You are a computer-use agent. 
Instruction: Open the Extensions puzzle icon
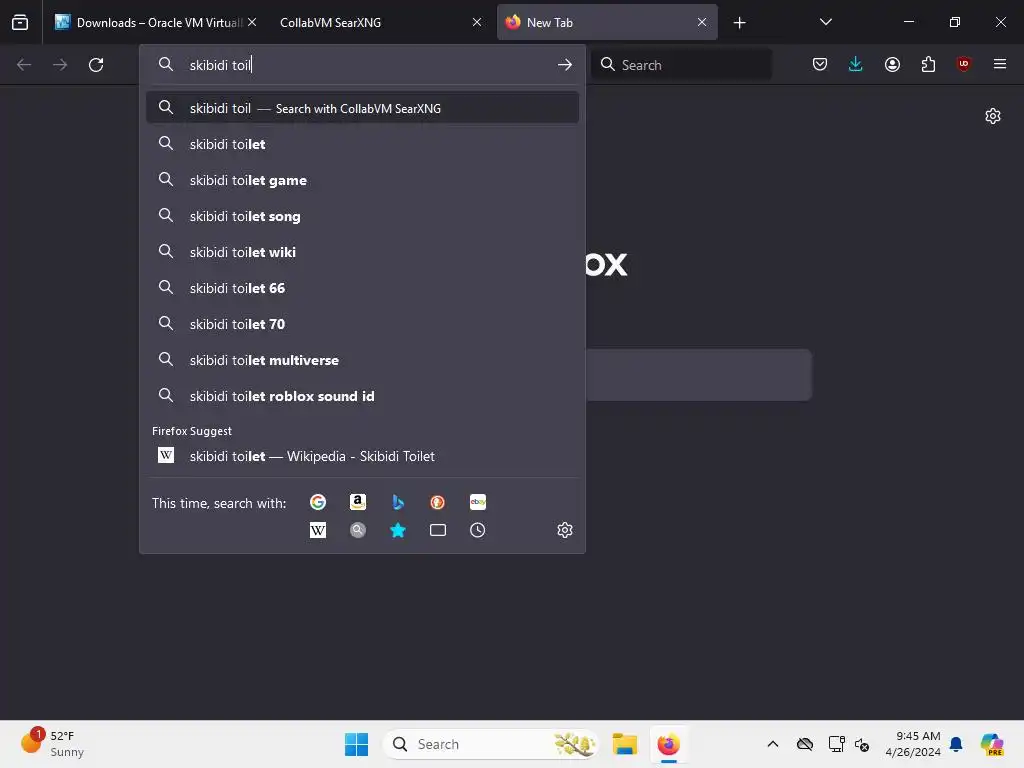point(928,64)
